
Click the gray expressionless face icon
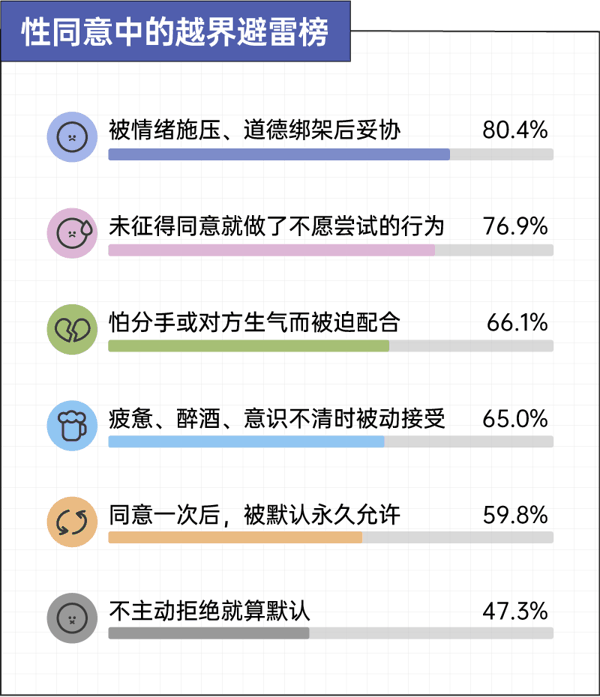pos(72,618)
